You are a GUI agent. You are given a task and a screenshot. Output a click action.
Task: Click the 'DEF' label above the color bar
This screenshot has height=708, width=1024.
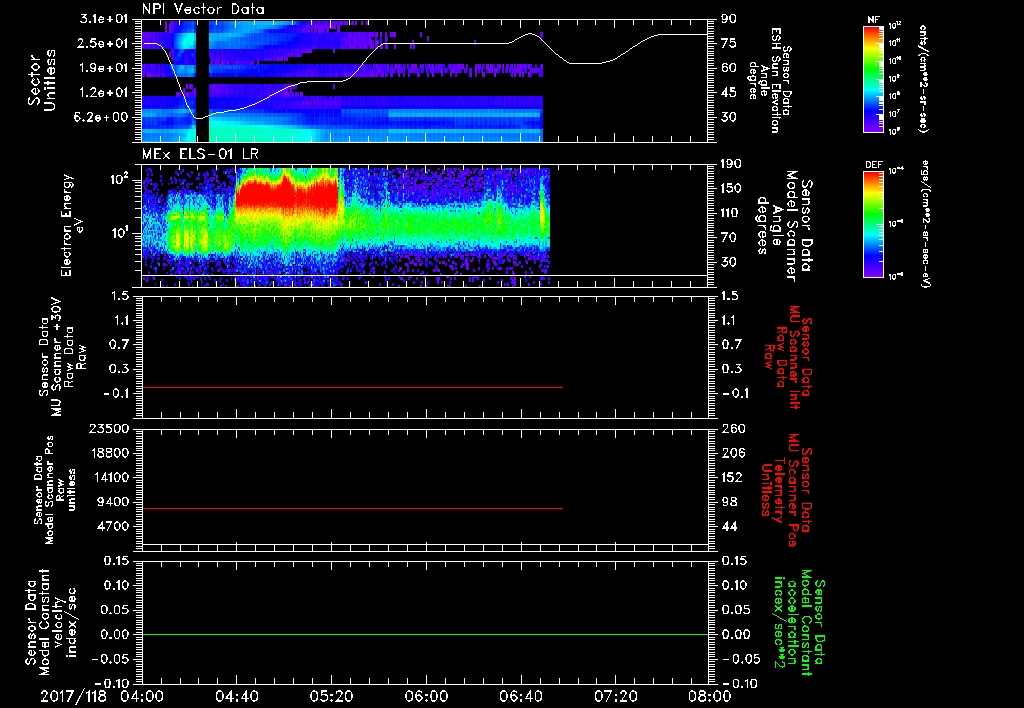coord(873,165)
